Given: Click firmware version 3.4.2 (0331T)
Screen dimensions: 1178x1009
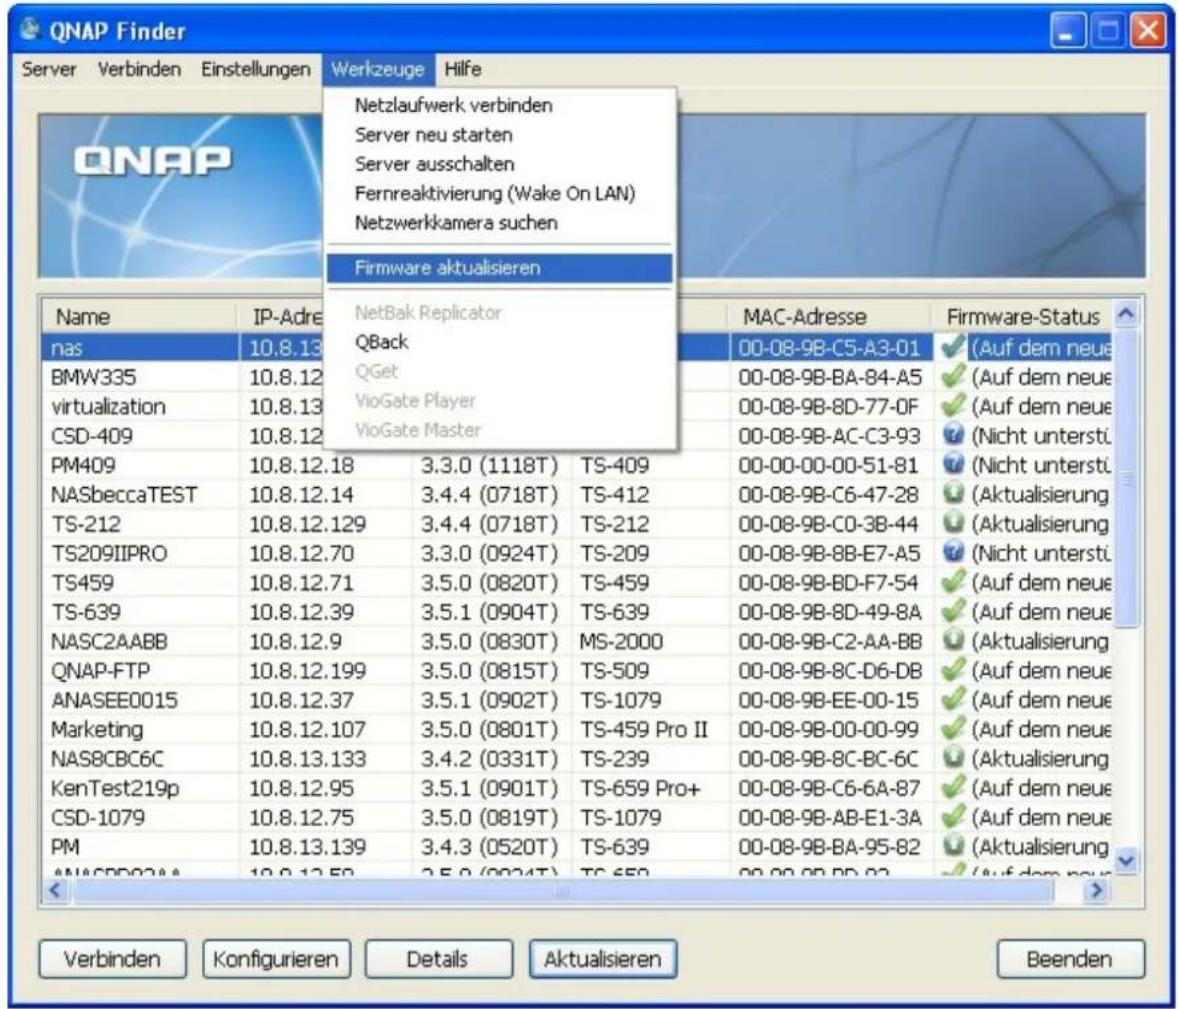Looking at the screenshot, I should click(x=489, y=757).
